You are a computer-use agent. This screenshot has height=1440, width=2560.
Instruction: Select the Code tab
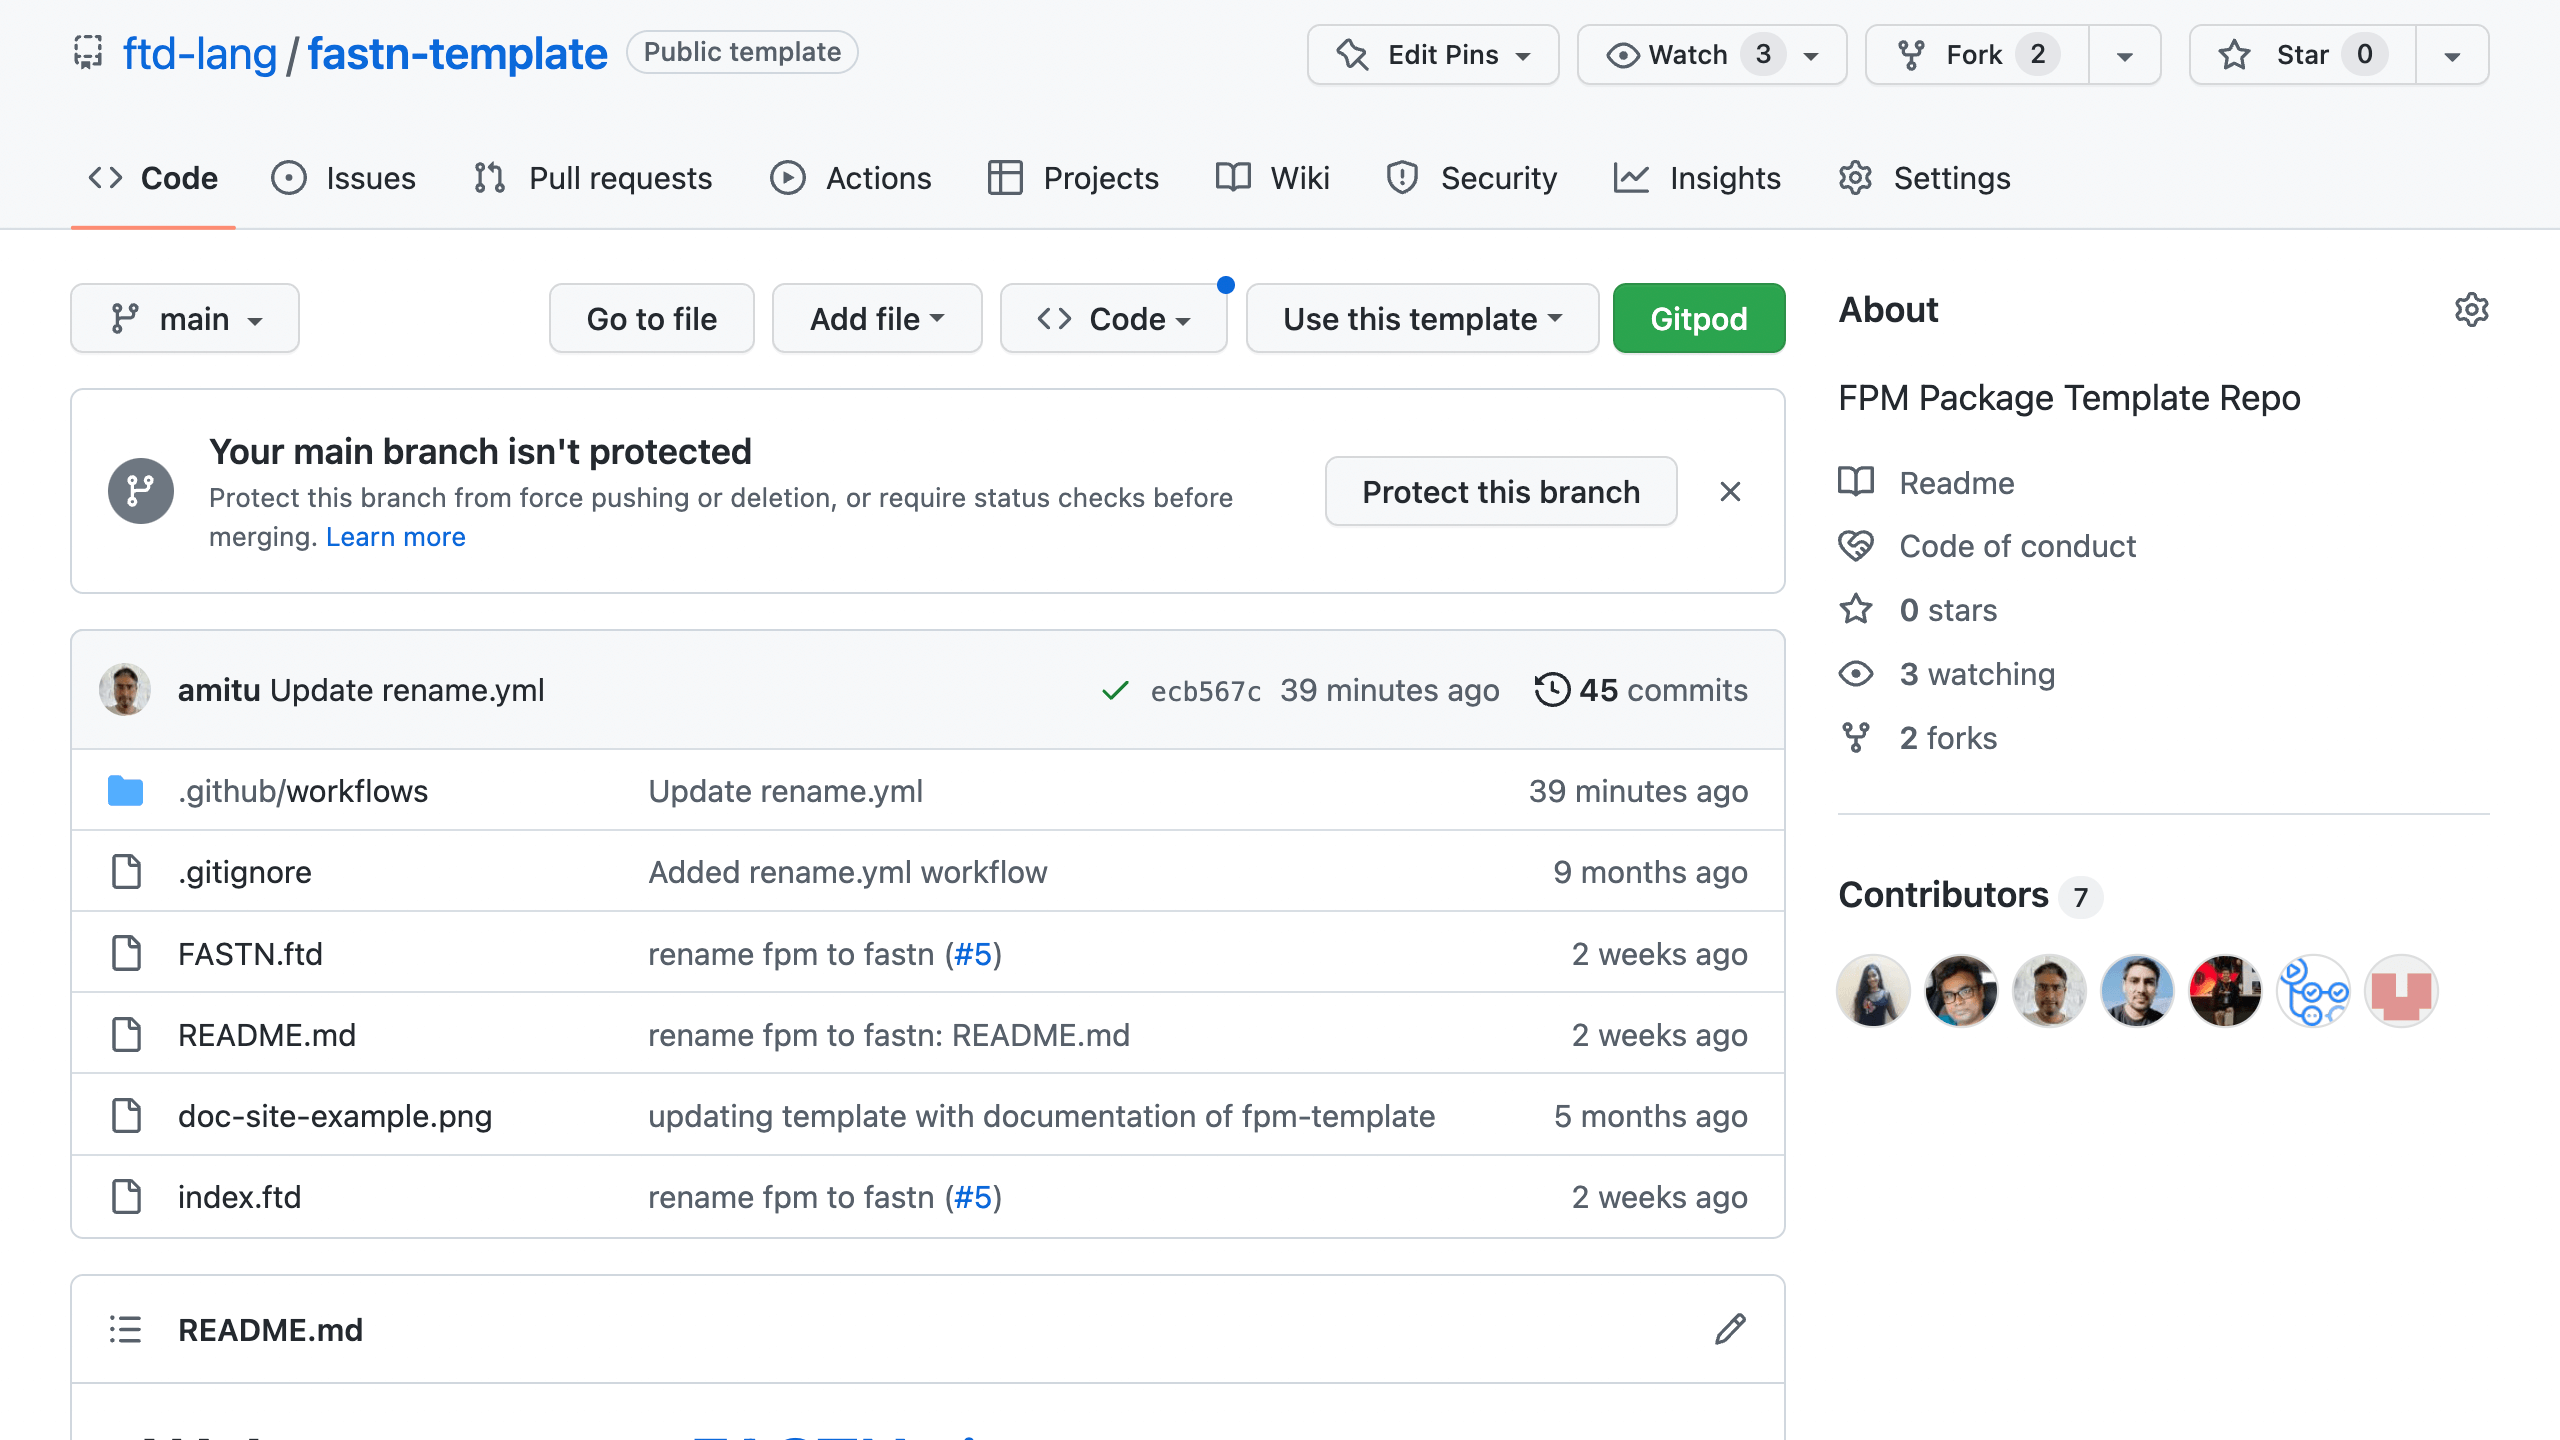[153, 178]
